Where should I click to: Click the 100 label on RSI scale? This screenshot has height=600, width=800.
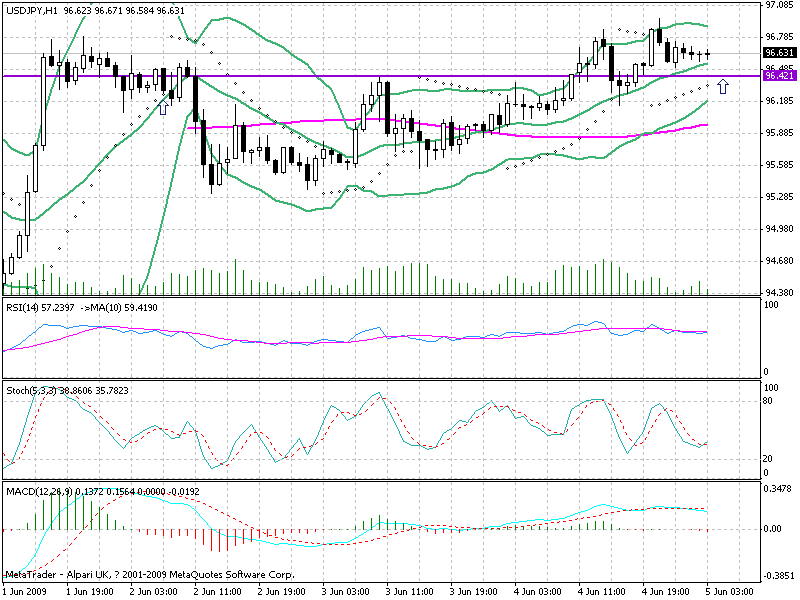point(771,305)
